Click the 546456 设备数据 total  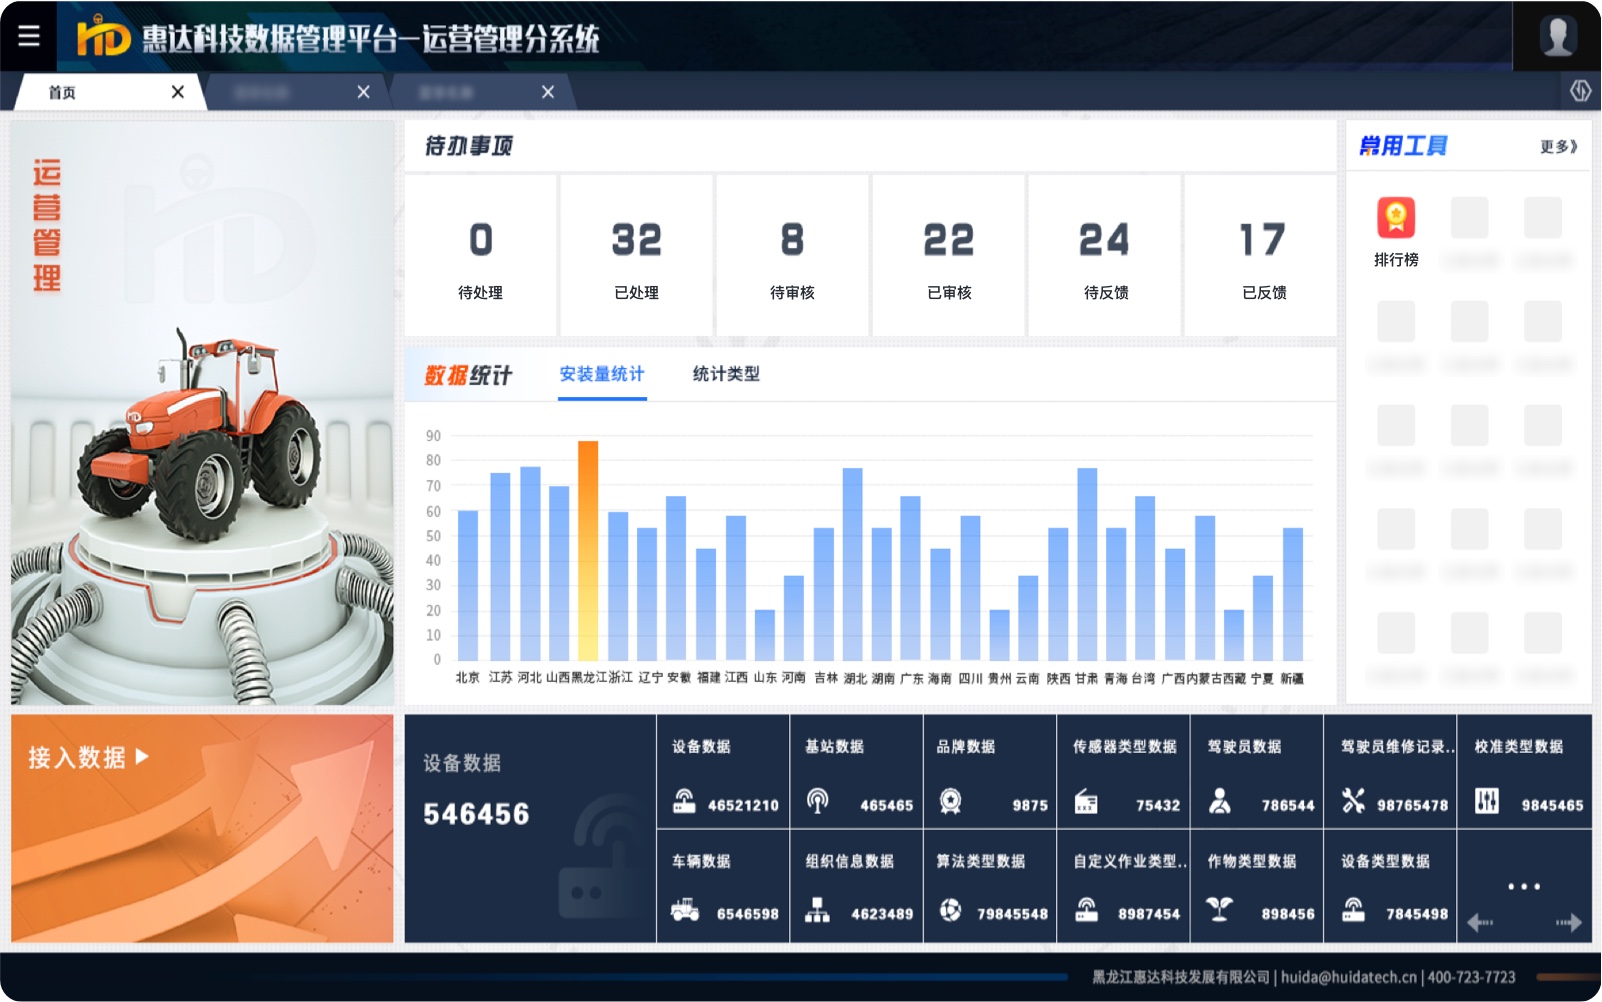point(476,814)
